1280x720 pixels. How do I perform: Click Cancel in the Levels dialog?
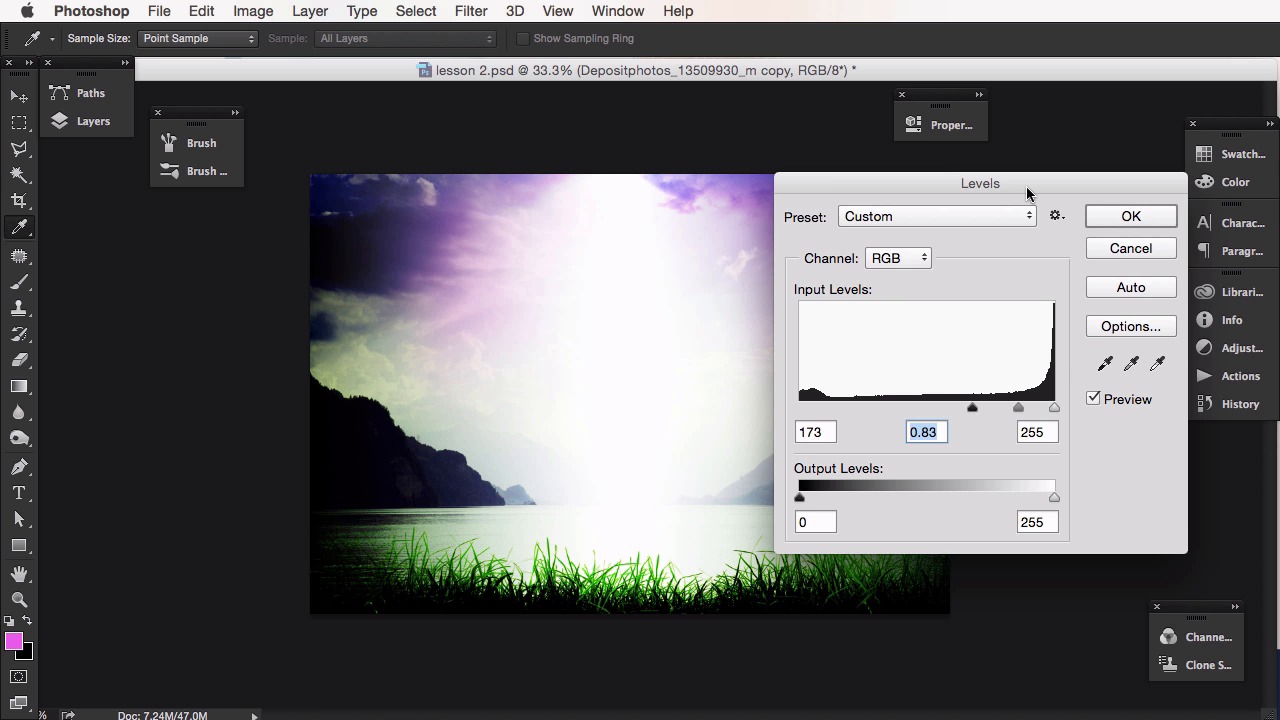click(1131, 248)
